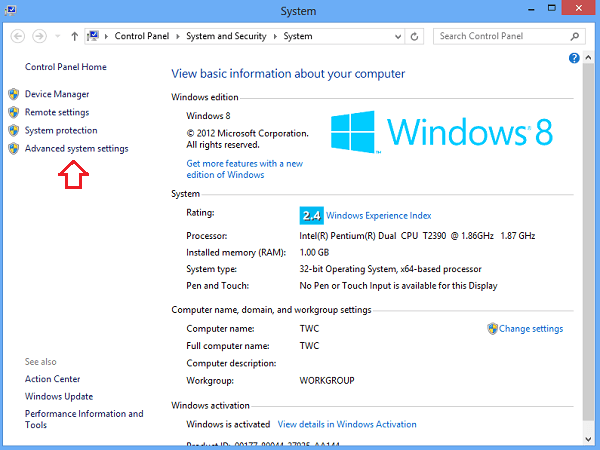Click the WORKGROUP value
This screenshot has width=600, height=450.
pos(327,381)
